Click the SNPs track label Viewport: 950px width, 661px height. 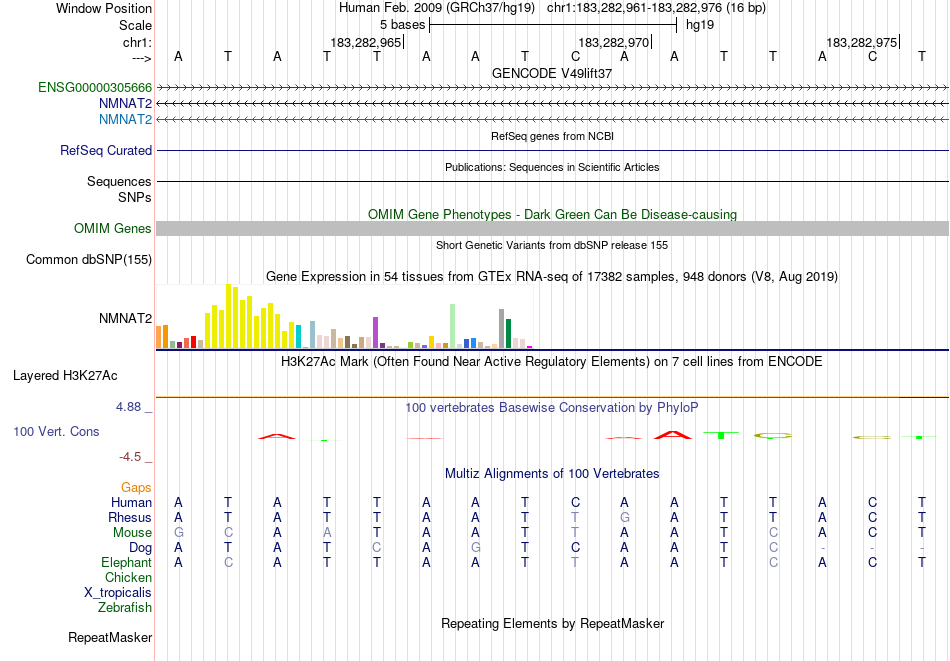tap(135, 198)
